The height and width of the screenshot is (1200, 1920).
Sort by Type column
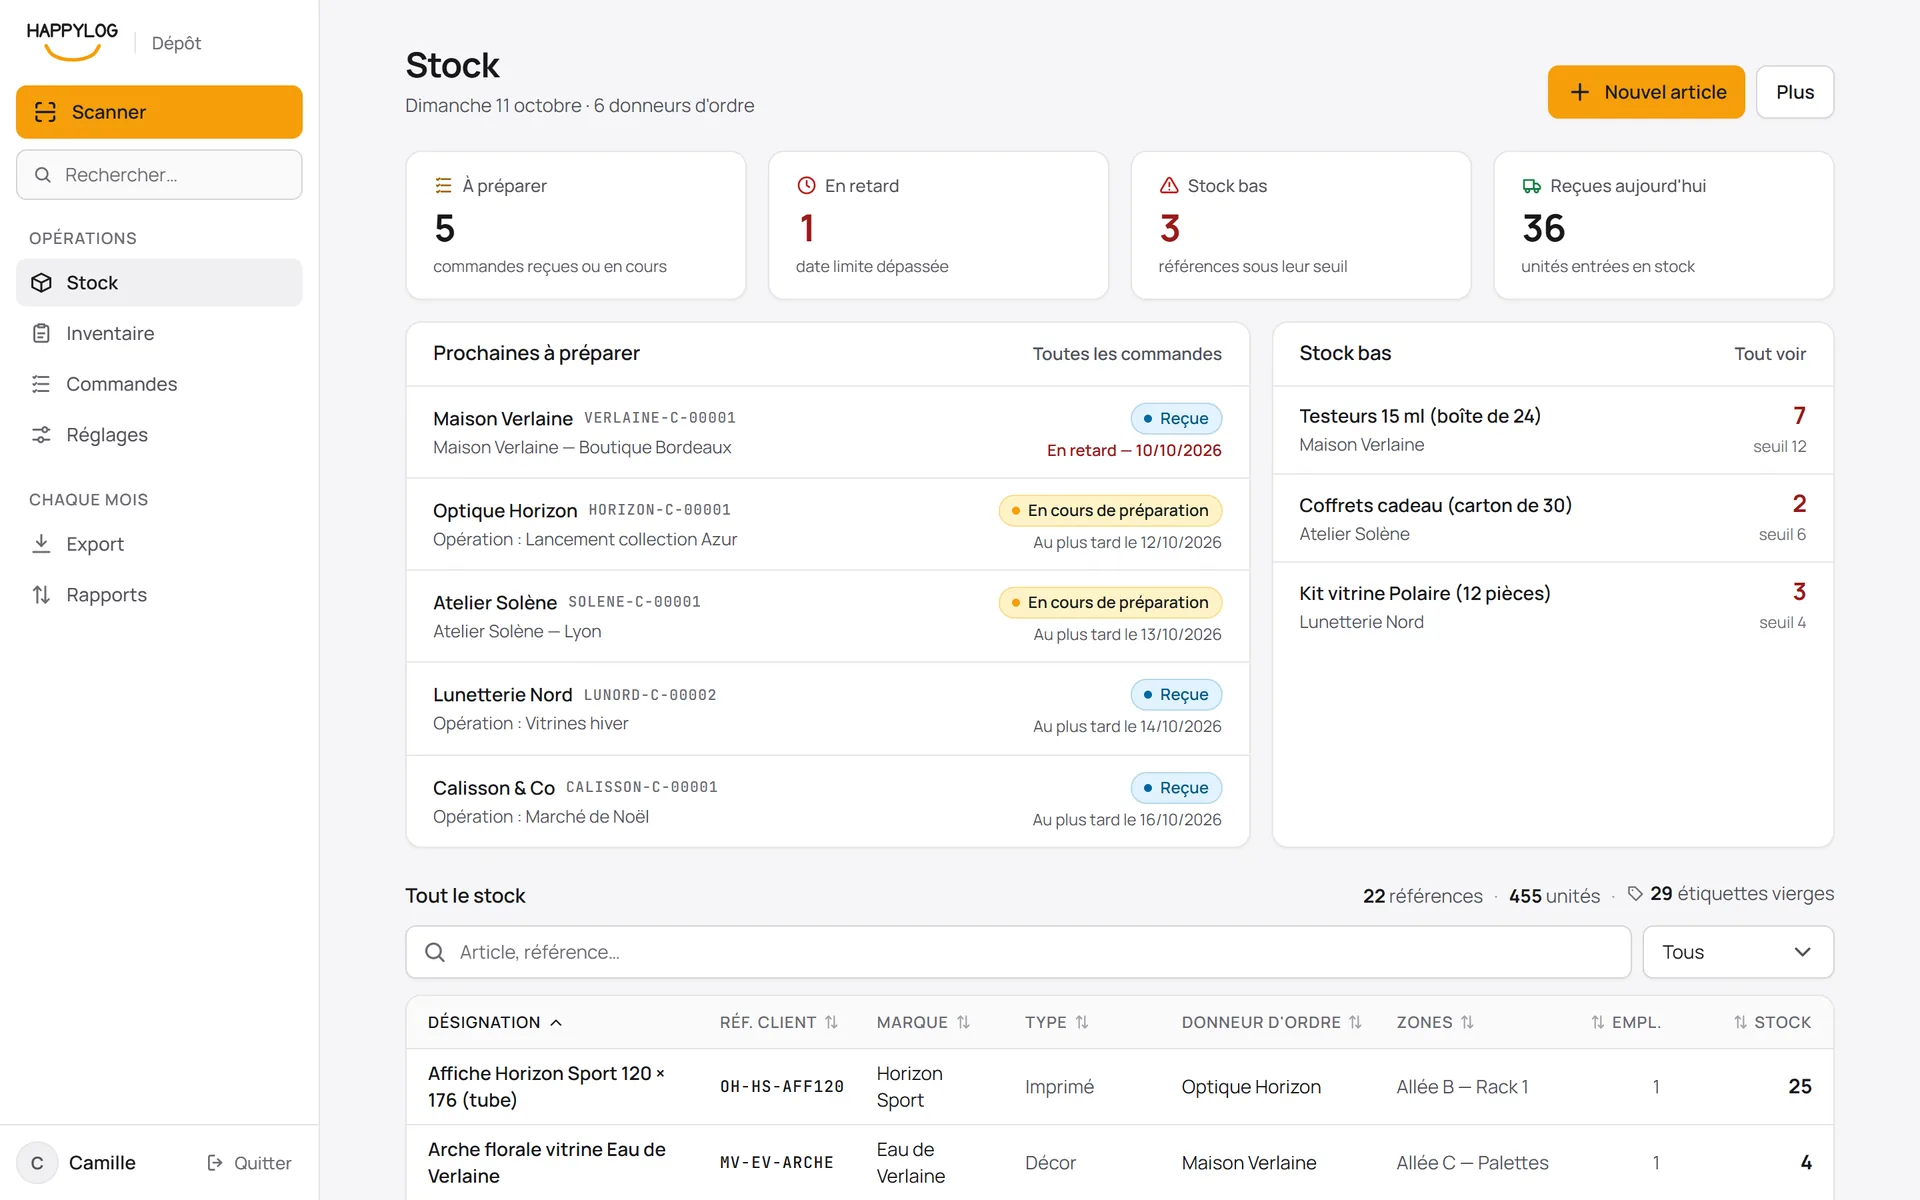(x=1057, y=1022)
